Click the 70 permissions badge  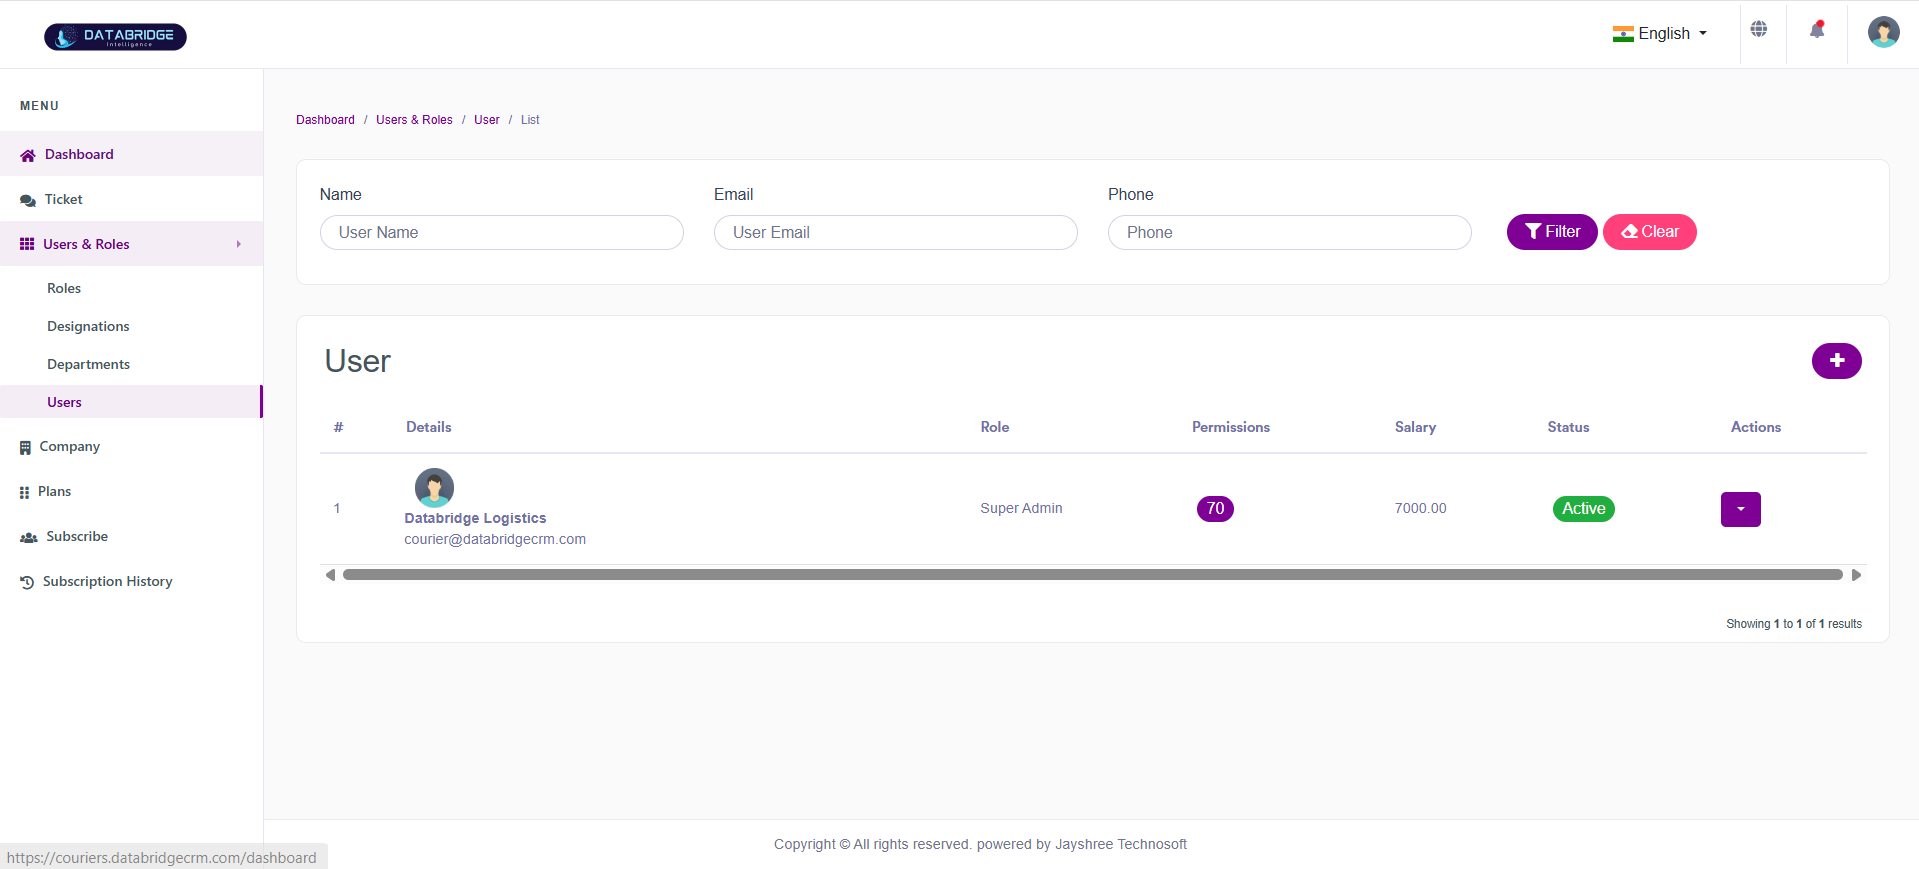click(1215, 509)
